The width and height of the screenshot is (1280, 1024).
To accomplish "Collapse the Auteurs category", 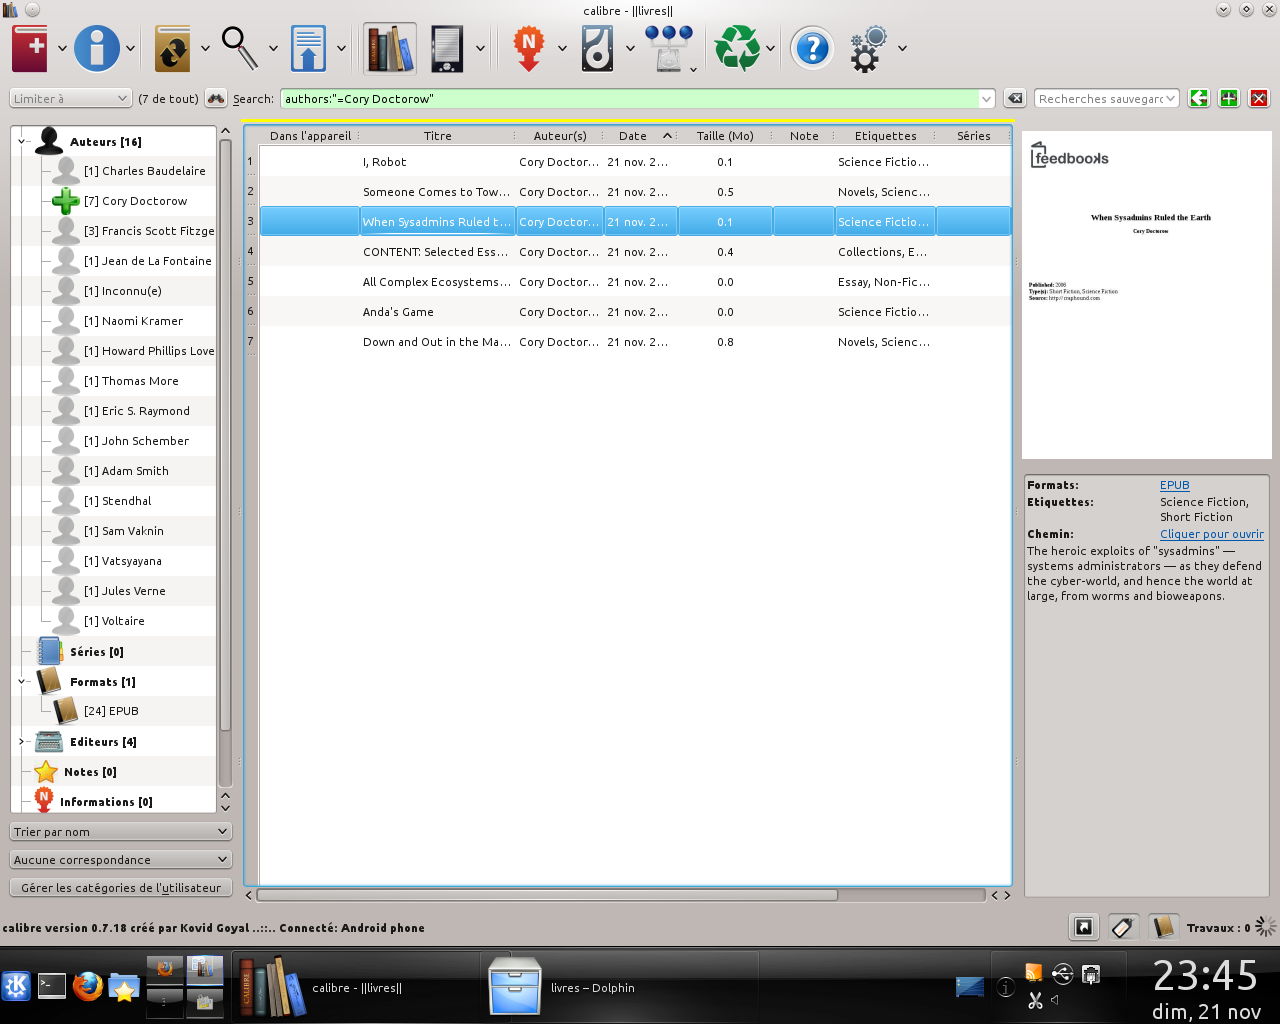I will [22, 141].
